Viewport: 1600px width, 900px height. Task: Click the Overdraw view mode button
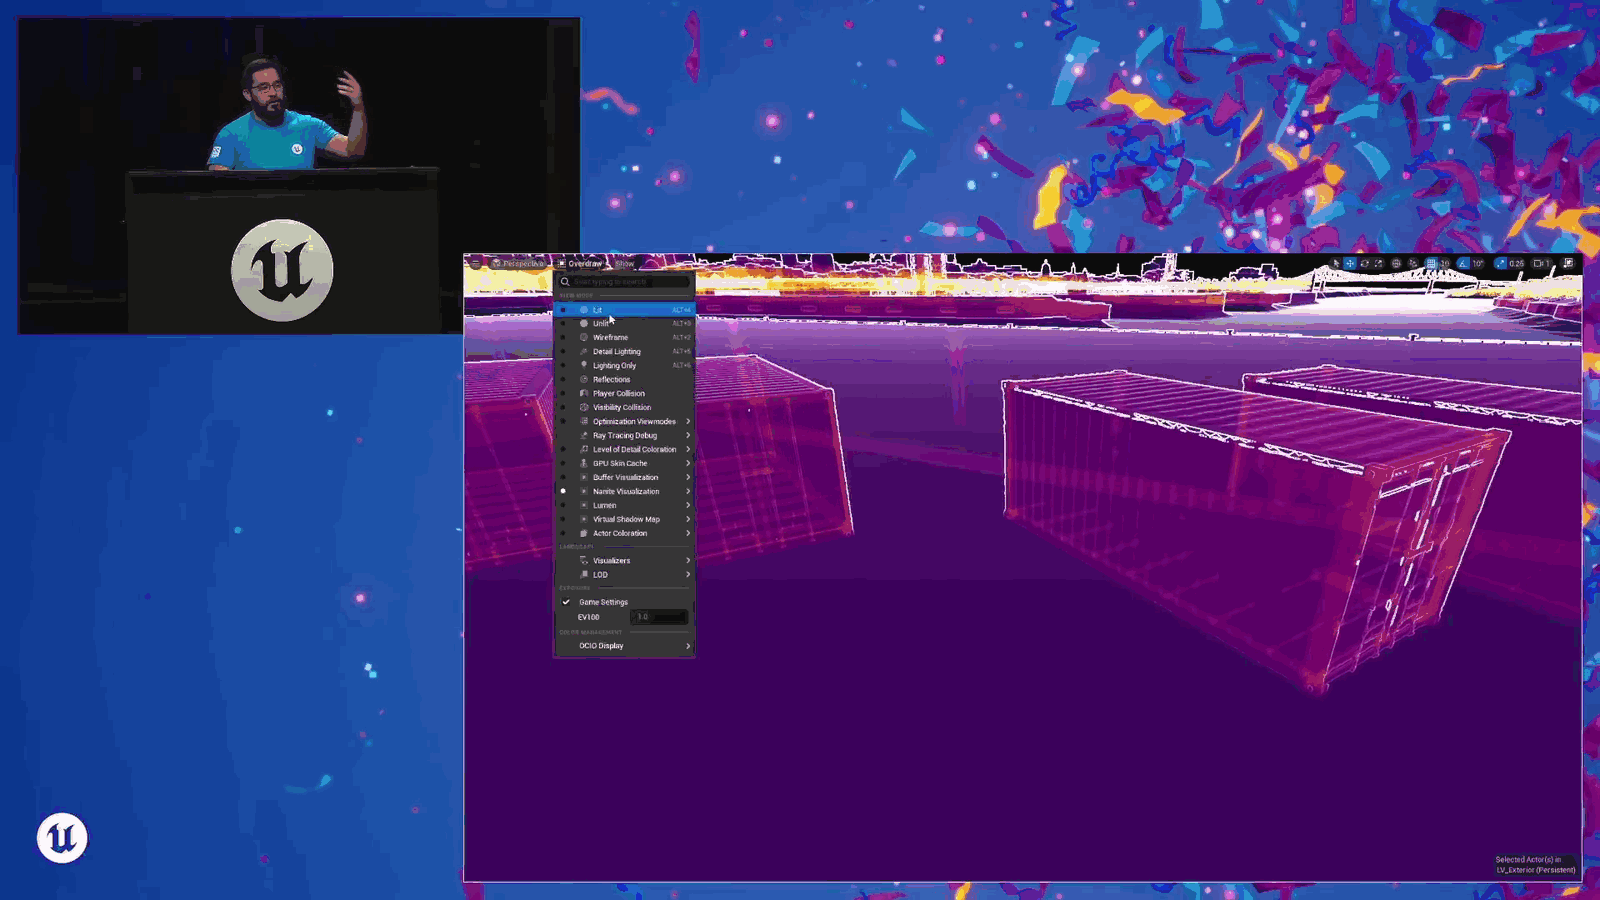(581, 263)
